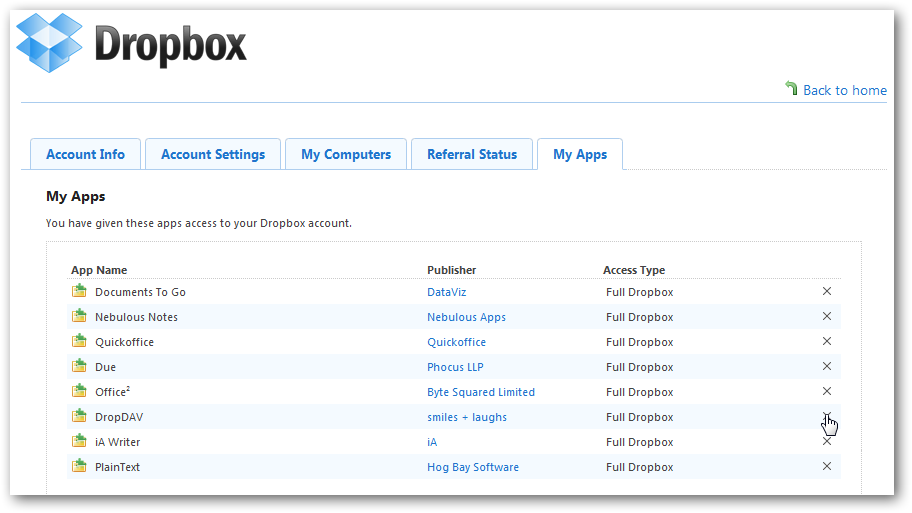Click the Access Type column header
This screenshot has height=513, width=912.
pos(634,270)
